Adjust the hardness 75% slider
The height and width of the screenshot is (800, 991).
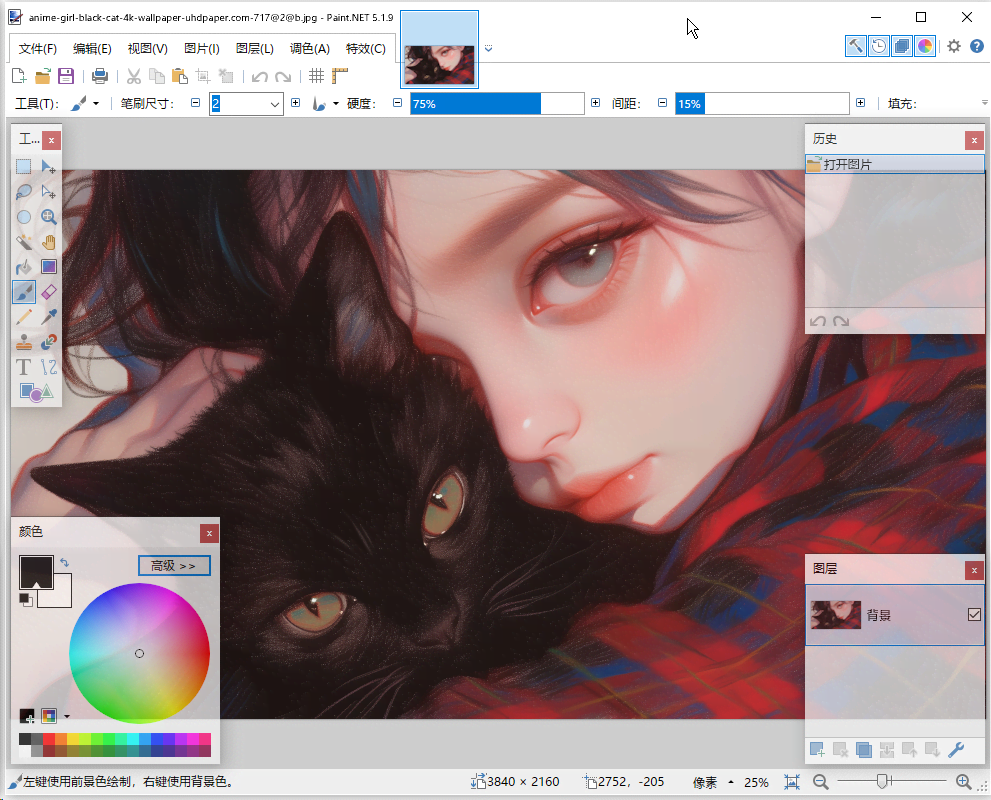click(x=497, y=104)
